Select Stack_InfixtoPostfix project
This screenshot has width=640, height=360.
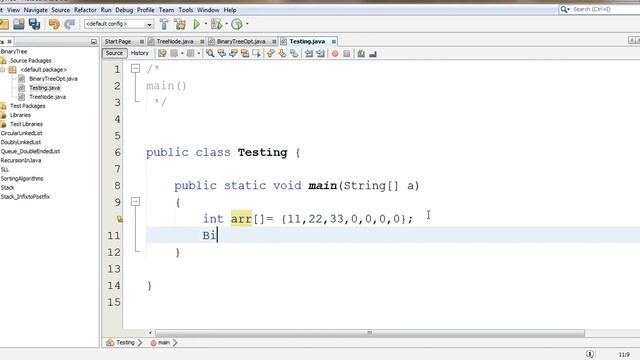tap(25, 197)
